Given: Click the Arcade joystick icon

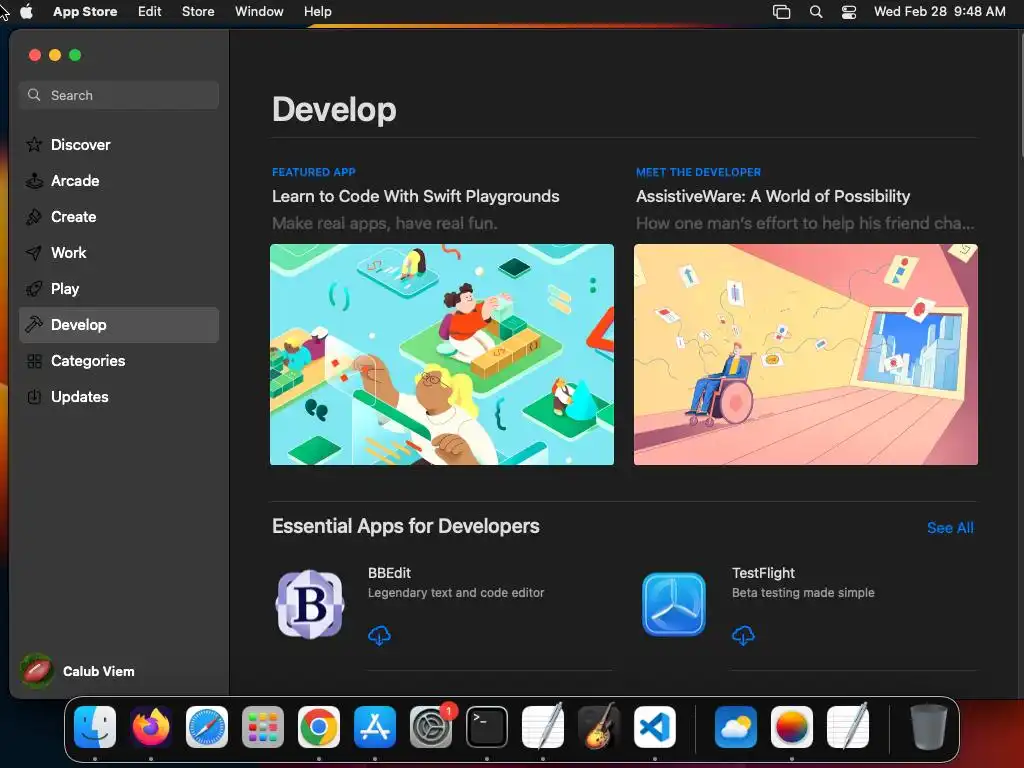Looking at the screenshot, I should (34, 181).
